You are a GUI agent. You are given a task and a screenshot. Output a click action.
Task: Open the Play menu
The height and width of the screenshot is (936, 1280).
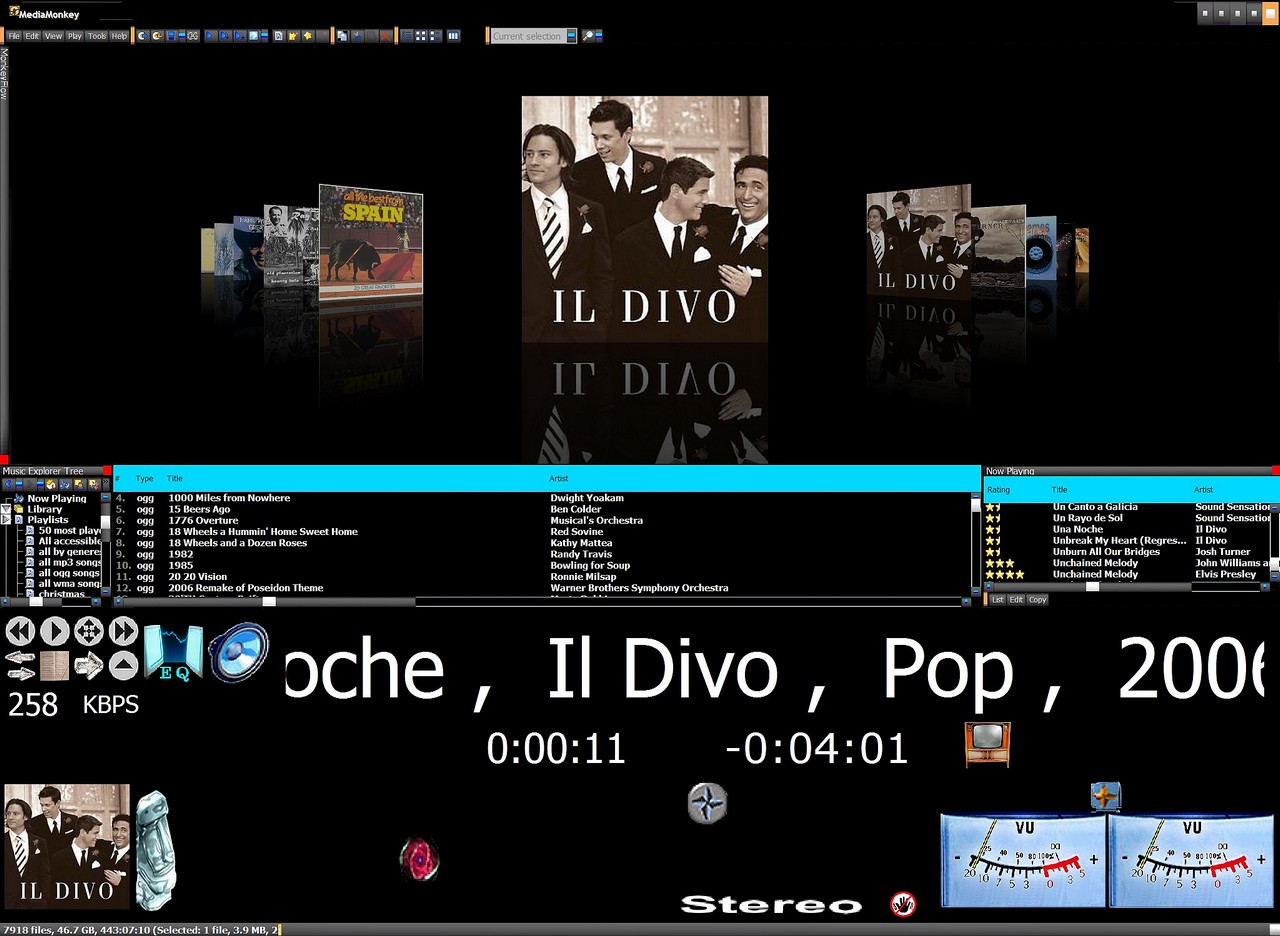75,36
